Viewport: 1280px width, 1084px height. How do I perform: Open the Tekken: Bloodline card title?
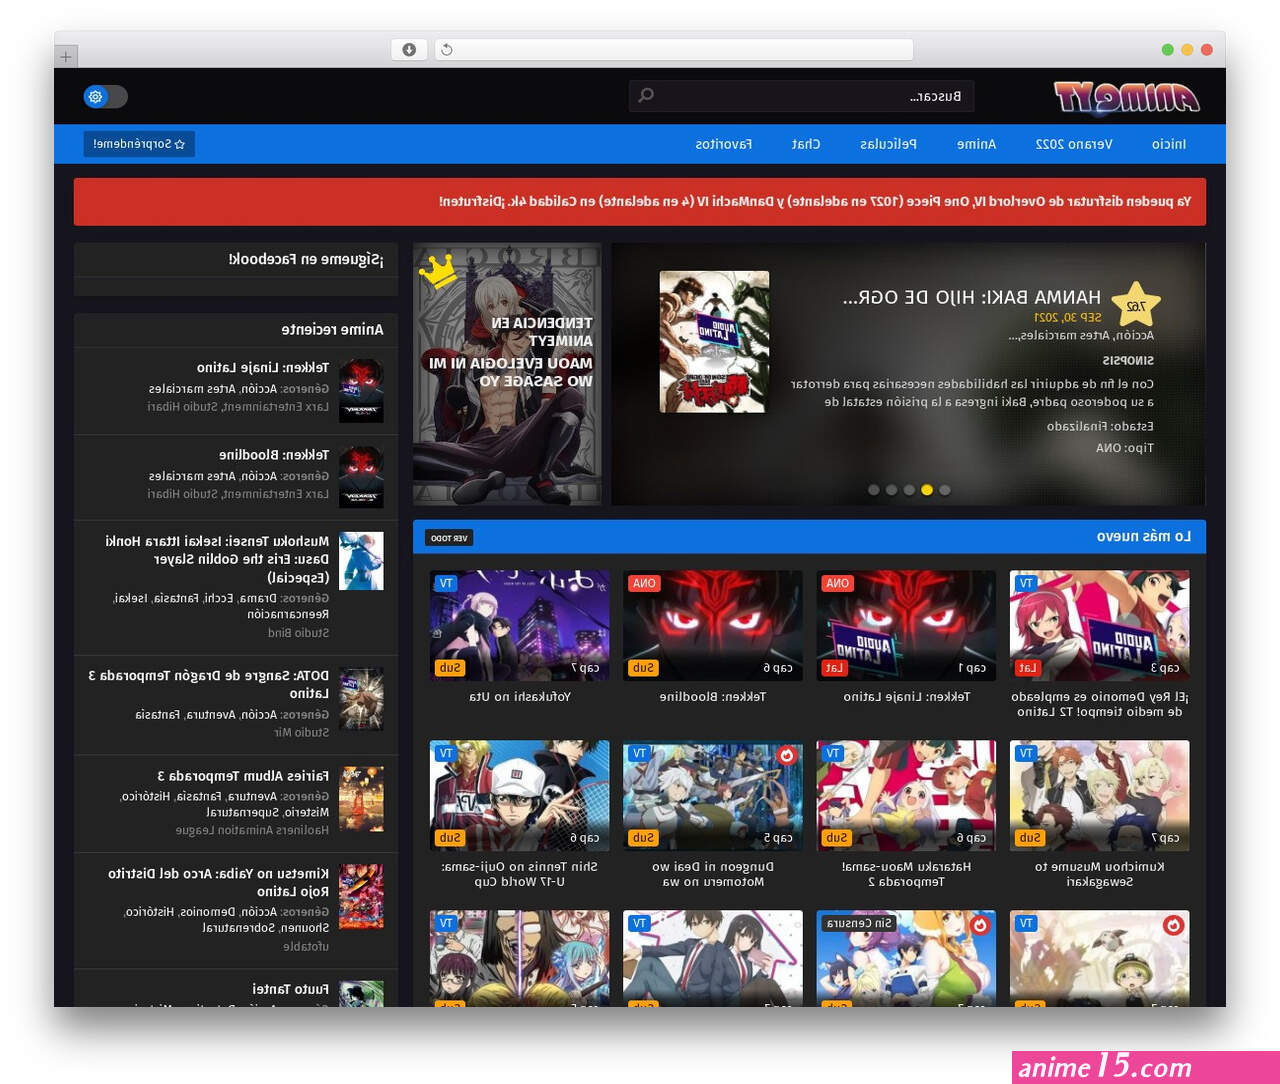pyautogui.click(x=713, y=697)
